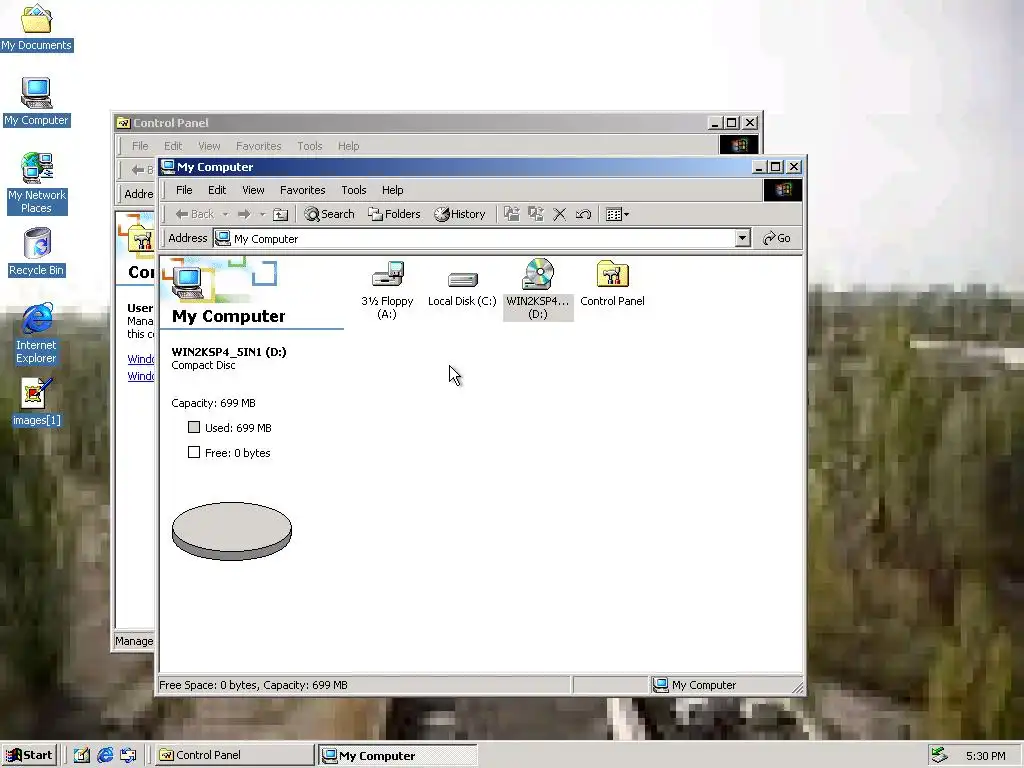Open the Help menu in My Computer
Screen dimensions: 1024x768
(x=392, y=190)
